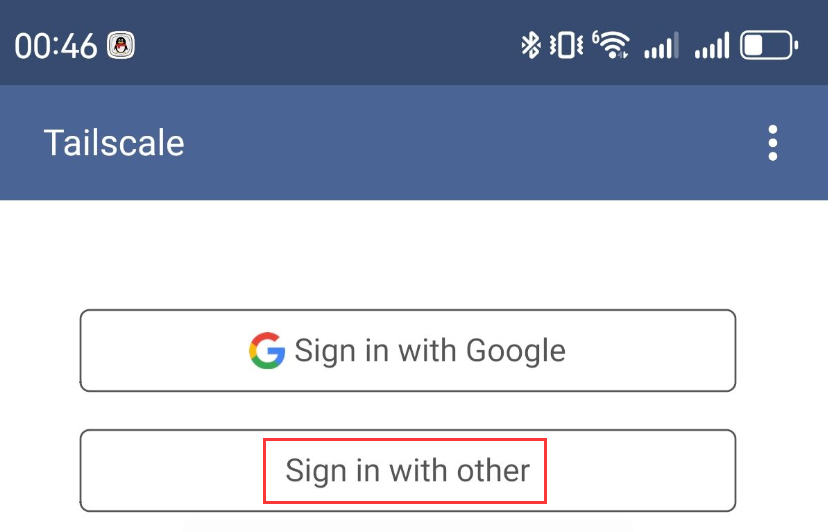
Task: Open the three-dot overflow menu
Action: point(773,143)
